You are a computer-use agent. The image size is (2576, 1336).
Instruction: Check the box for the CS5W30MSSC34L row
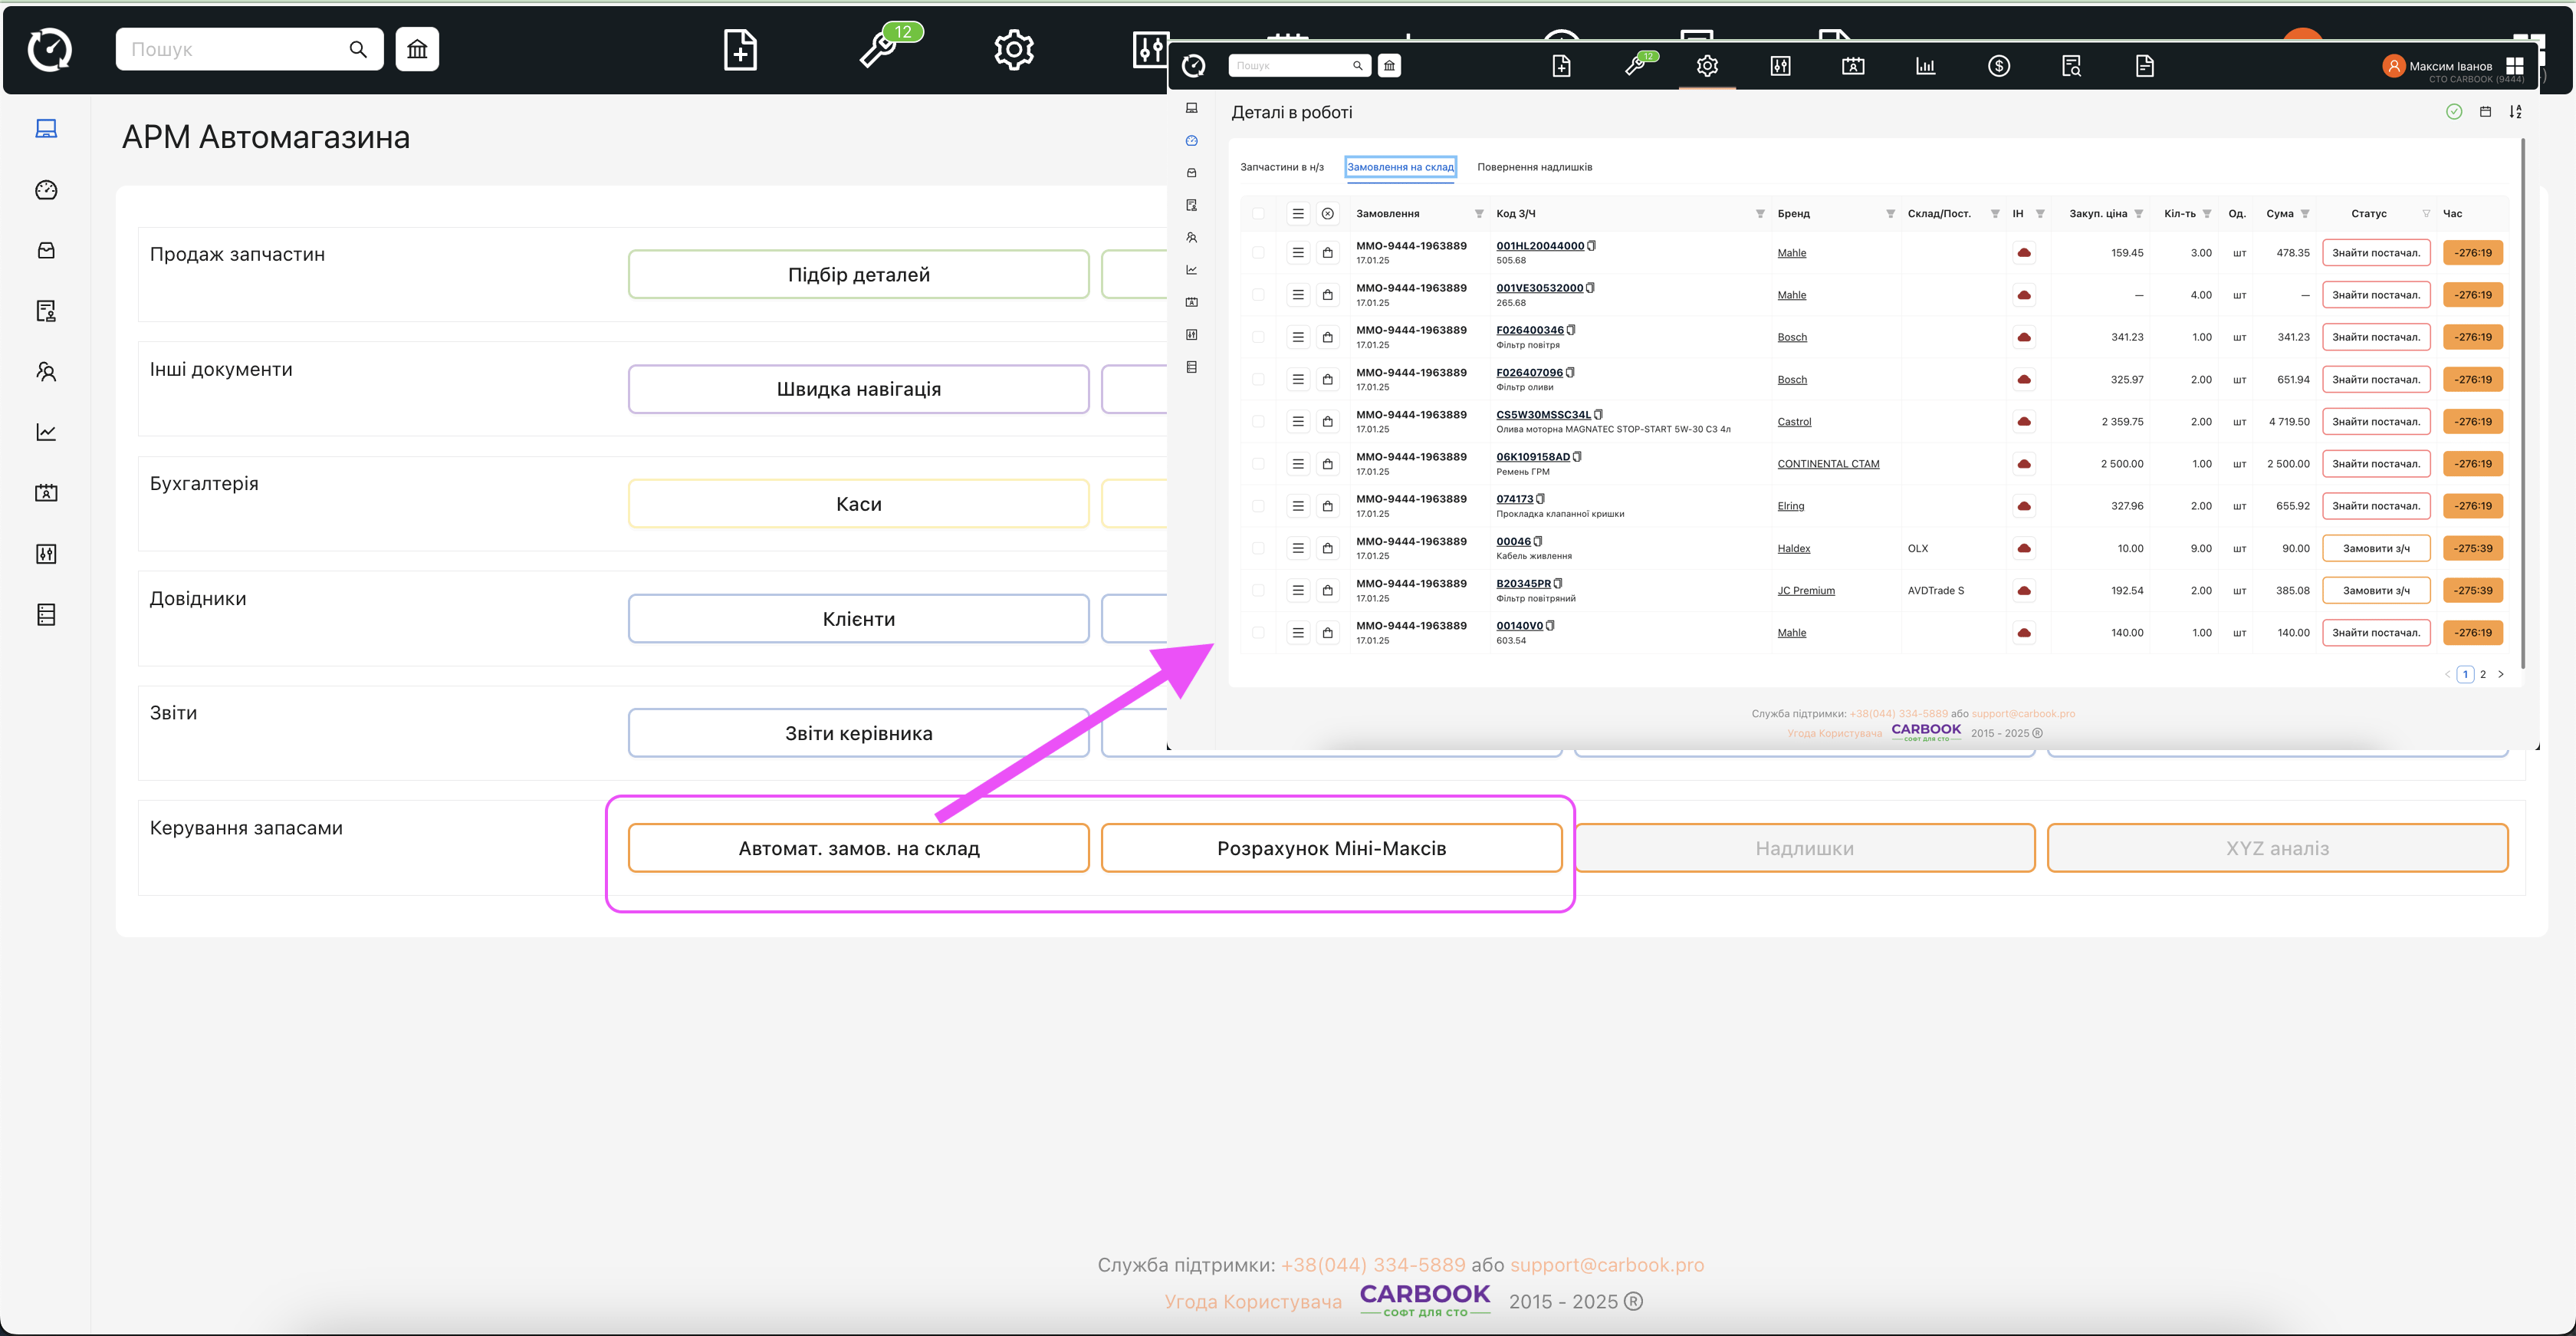click(x=1258, y=422)
